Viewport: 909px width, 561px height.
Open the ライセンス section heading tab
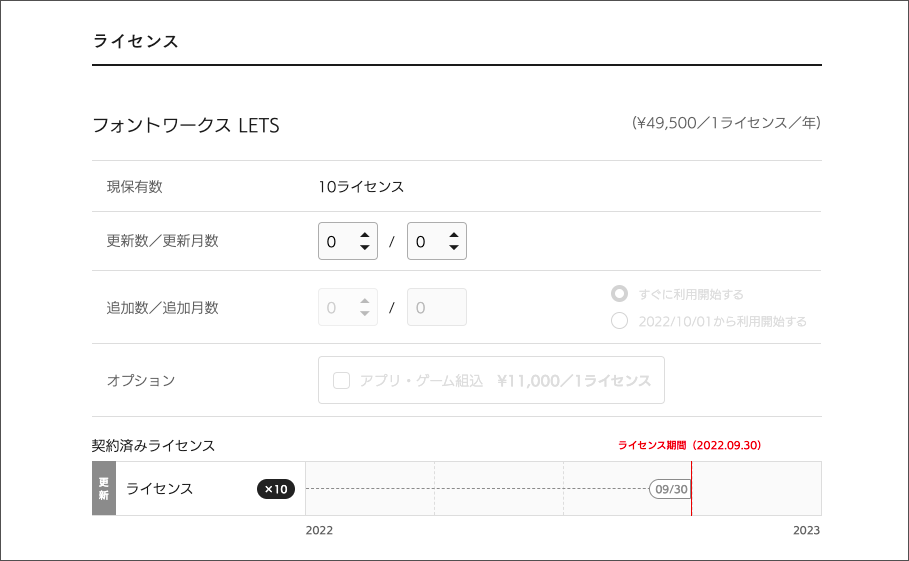pyautogui.click(x=135, y=41)
